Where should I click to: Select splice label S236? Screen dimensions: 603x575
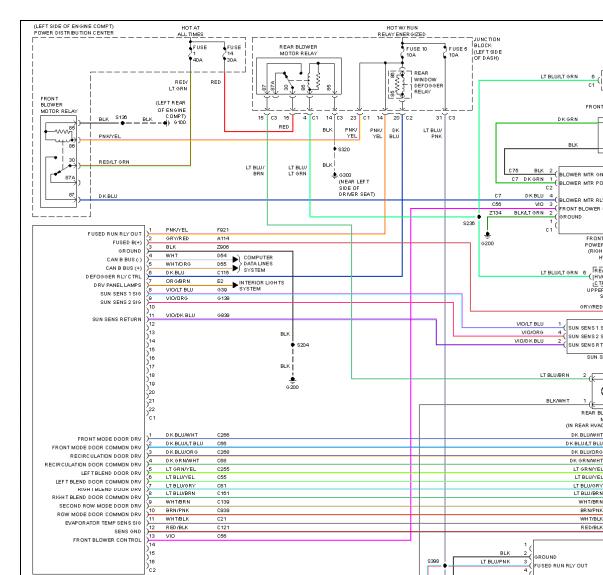click(x=468, y=223)
